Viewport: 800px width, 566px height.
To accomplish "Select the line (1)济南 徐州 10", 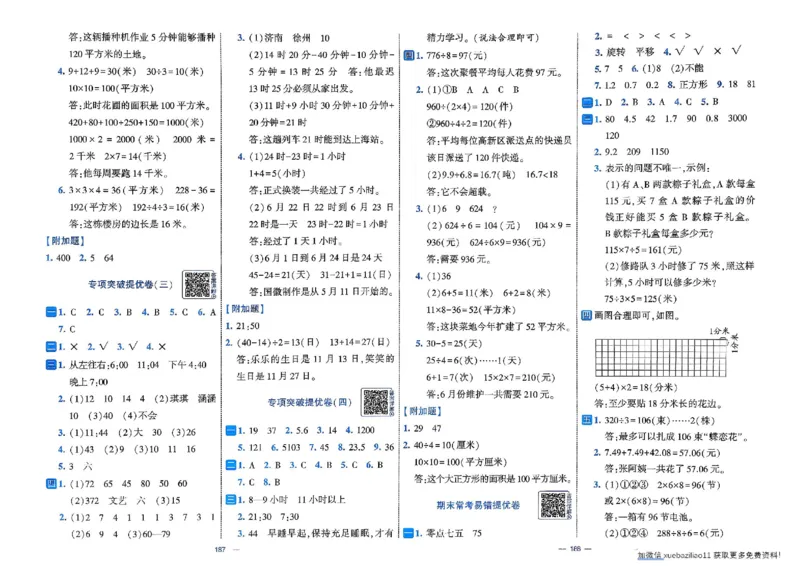I will (x=289, y=38).
